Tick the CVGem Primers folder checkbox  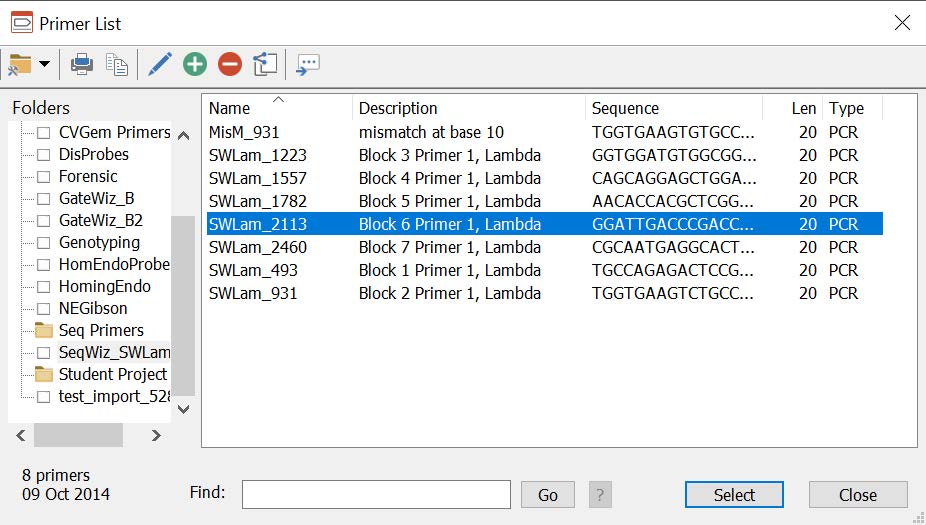click(x=44, y=133)
